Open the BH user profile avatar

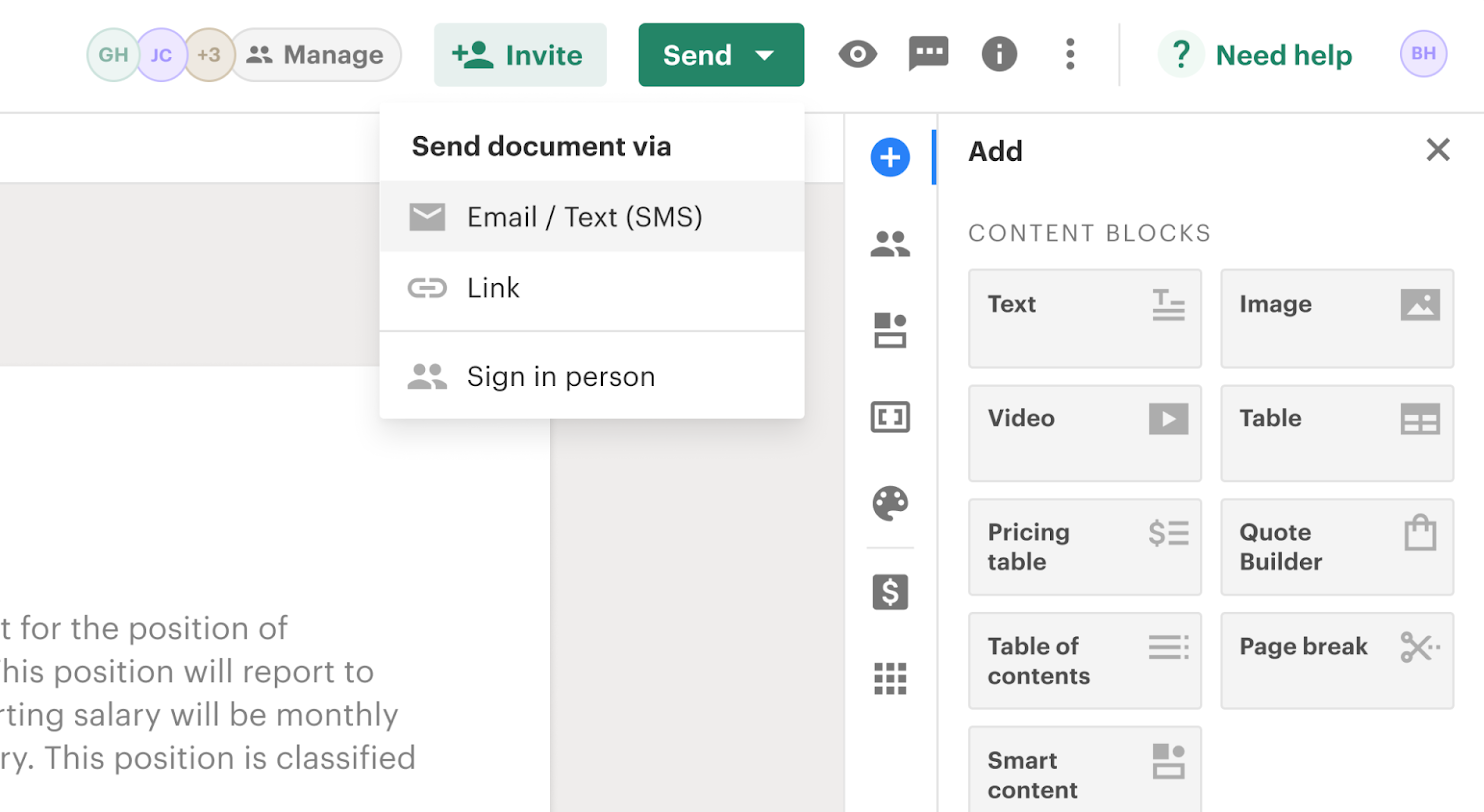click(x=1424, y=54)
